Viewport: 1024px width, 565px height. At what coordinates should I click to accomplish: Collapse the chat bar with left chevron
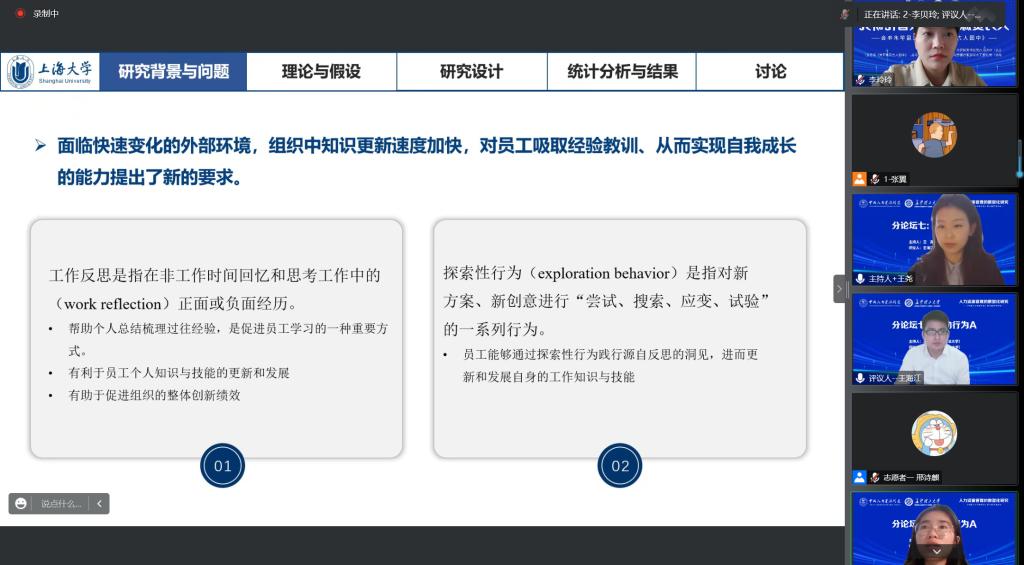pos(99,504)
